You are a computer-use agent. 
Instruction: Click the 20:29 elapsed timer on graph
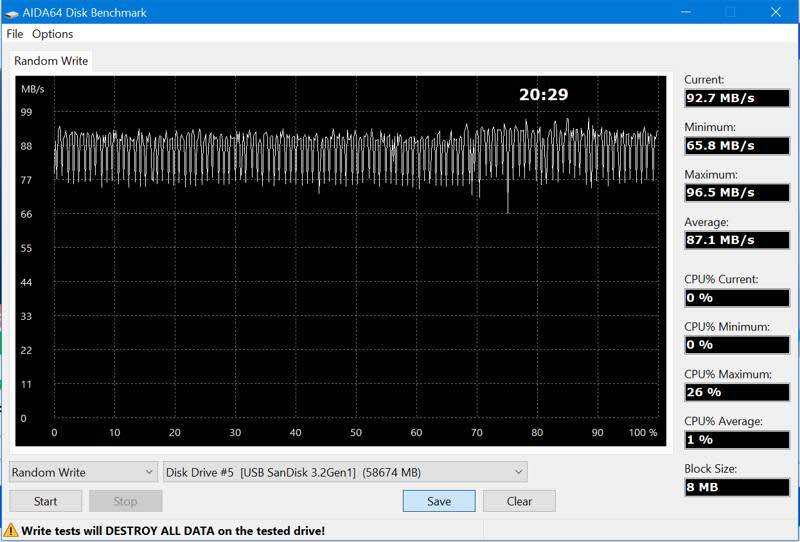pos(543,95)
